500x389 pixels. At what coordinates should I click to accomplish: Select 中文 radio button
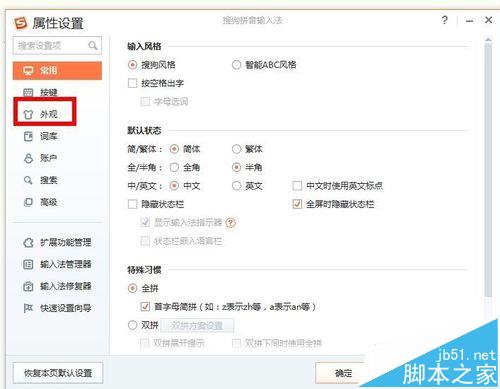click(x=174, y=186)
